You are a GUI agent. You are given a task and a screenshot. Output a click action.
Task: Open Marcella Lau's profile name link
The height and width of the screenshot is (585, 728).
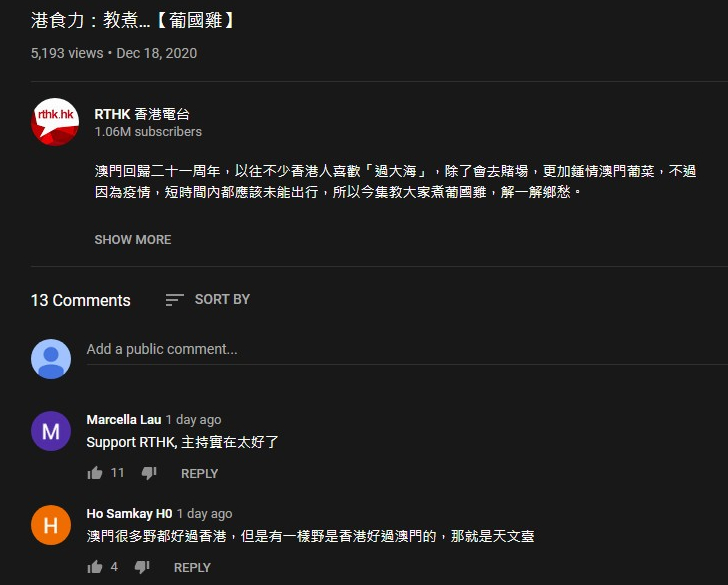point(124,420)
